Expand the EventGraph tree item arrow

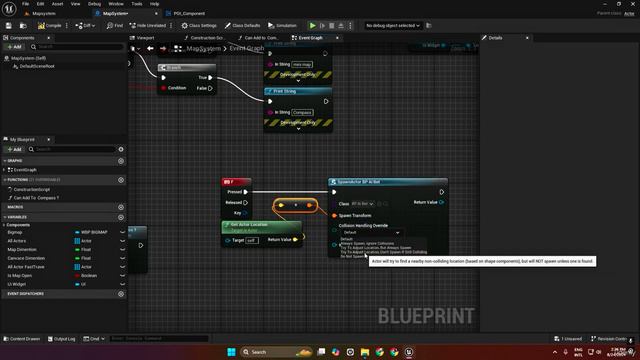4,170
